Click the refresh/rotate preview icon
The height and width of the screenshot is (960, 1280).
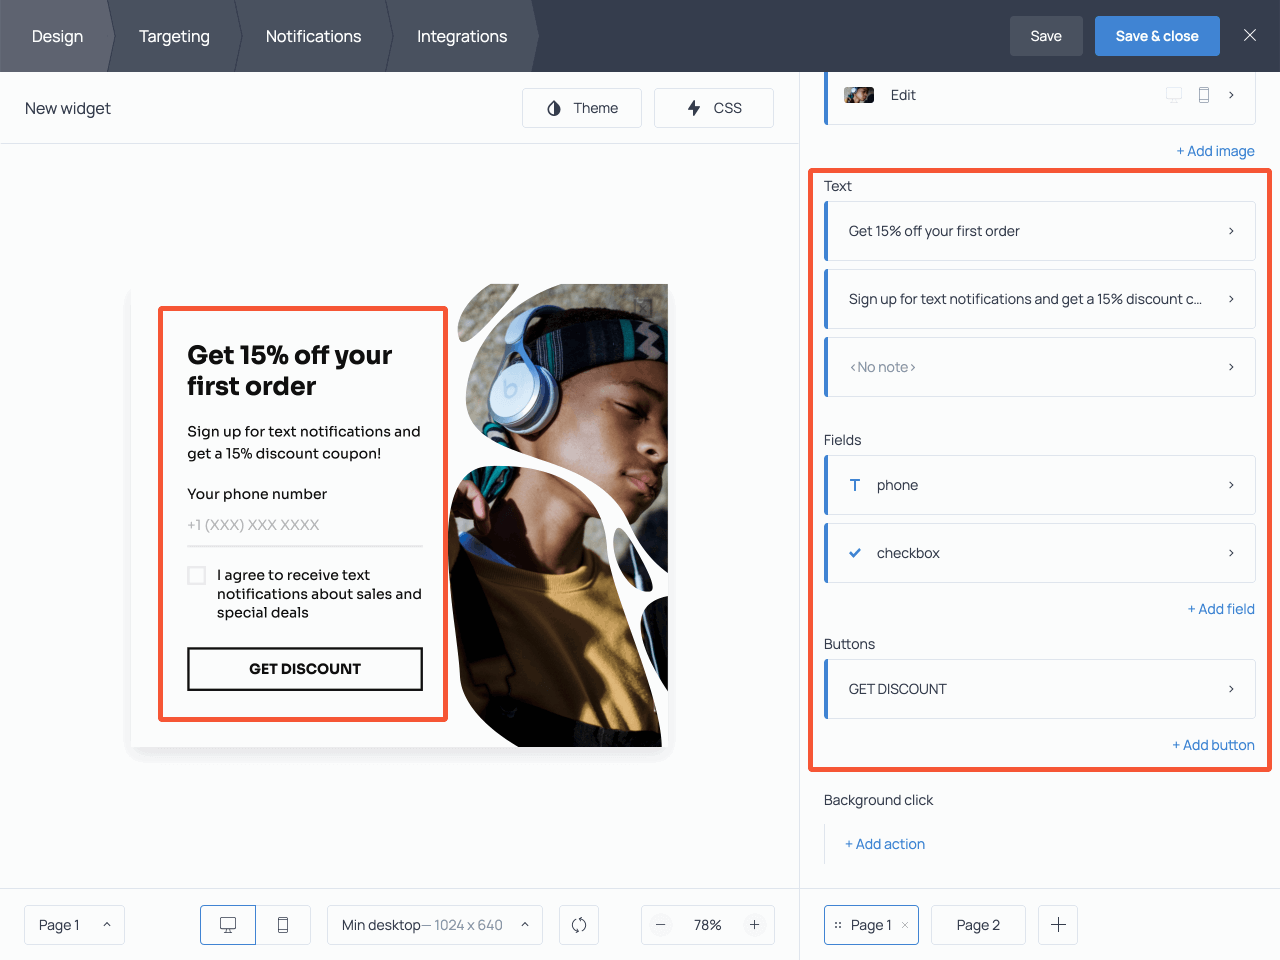(x=578, y=925)
